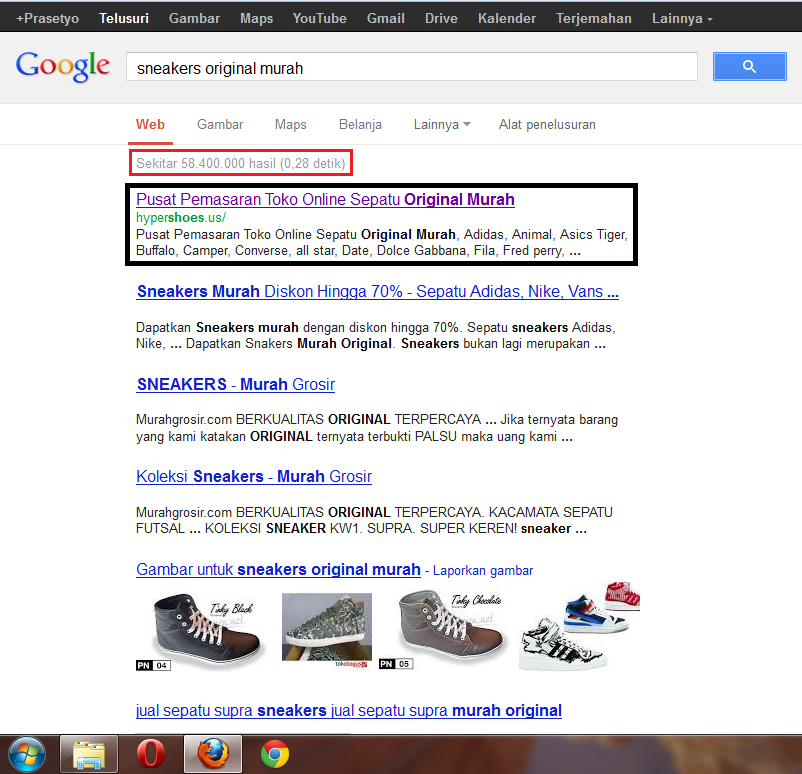The height and width of the screenshot is (774, 802).
Task: Open the Lainnya dropdown under the search box
Action: click(442, 124)
